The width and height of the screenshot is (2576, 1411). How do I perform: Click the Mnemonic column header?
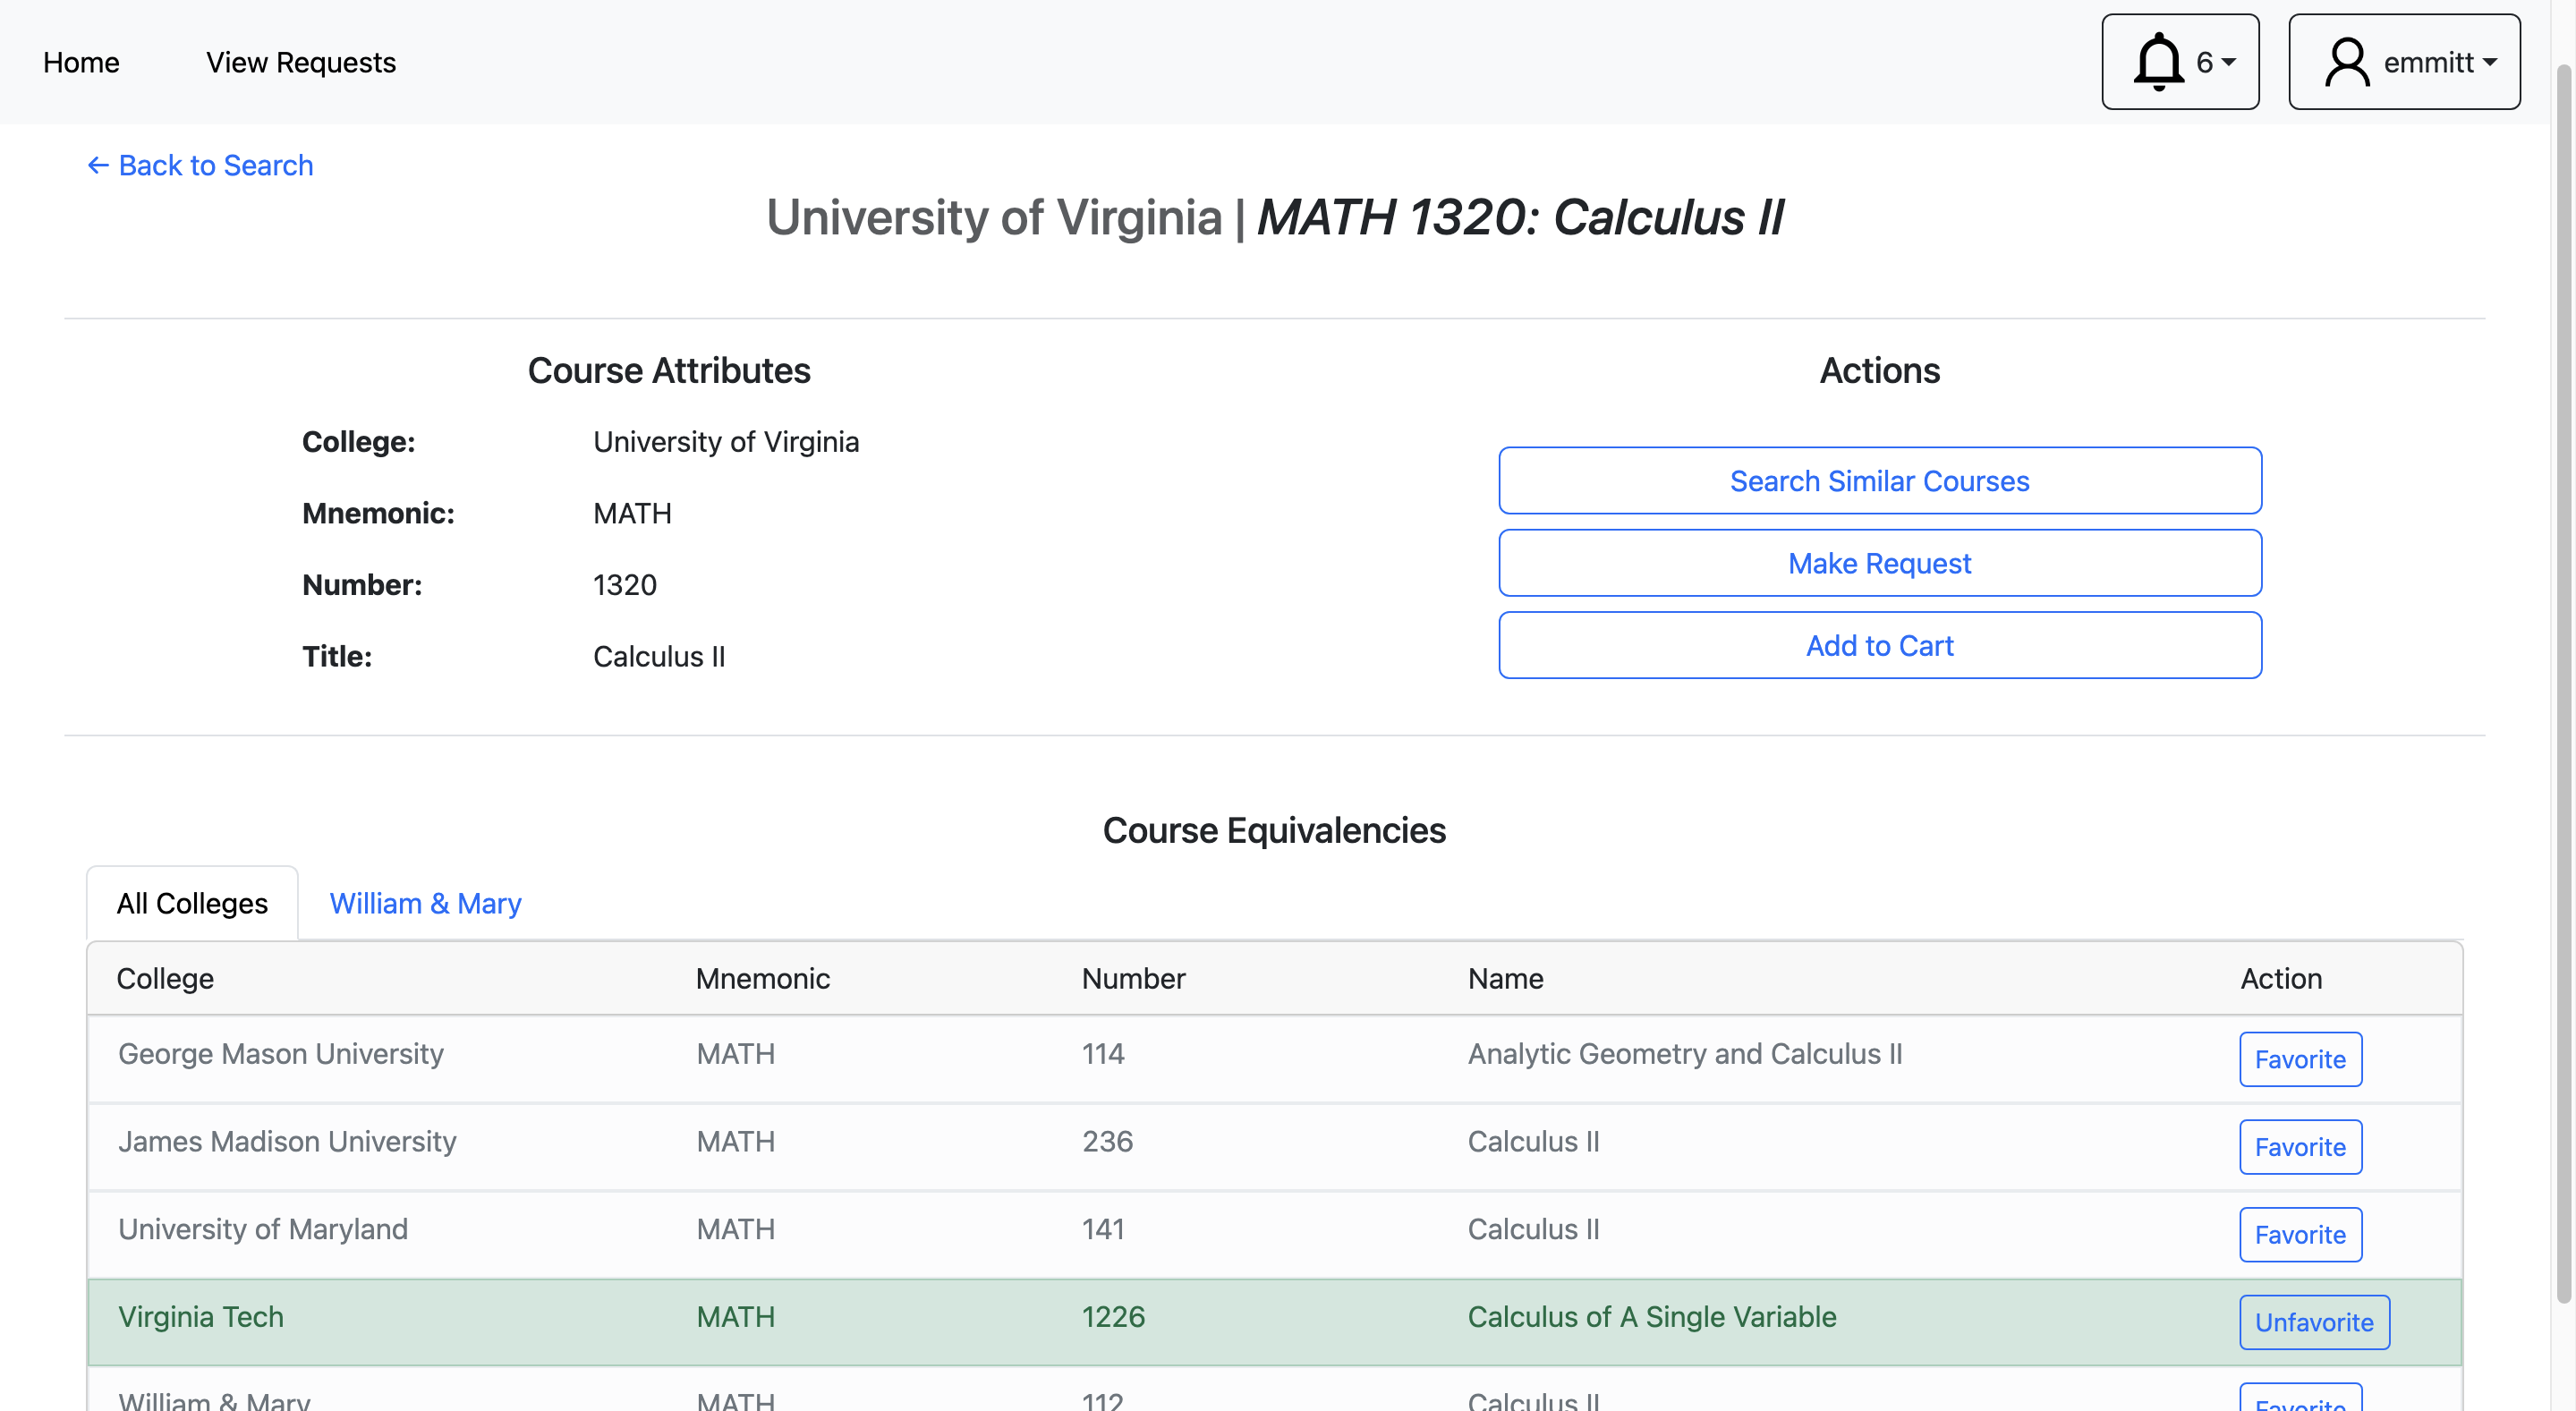763,978
